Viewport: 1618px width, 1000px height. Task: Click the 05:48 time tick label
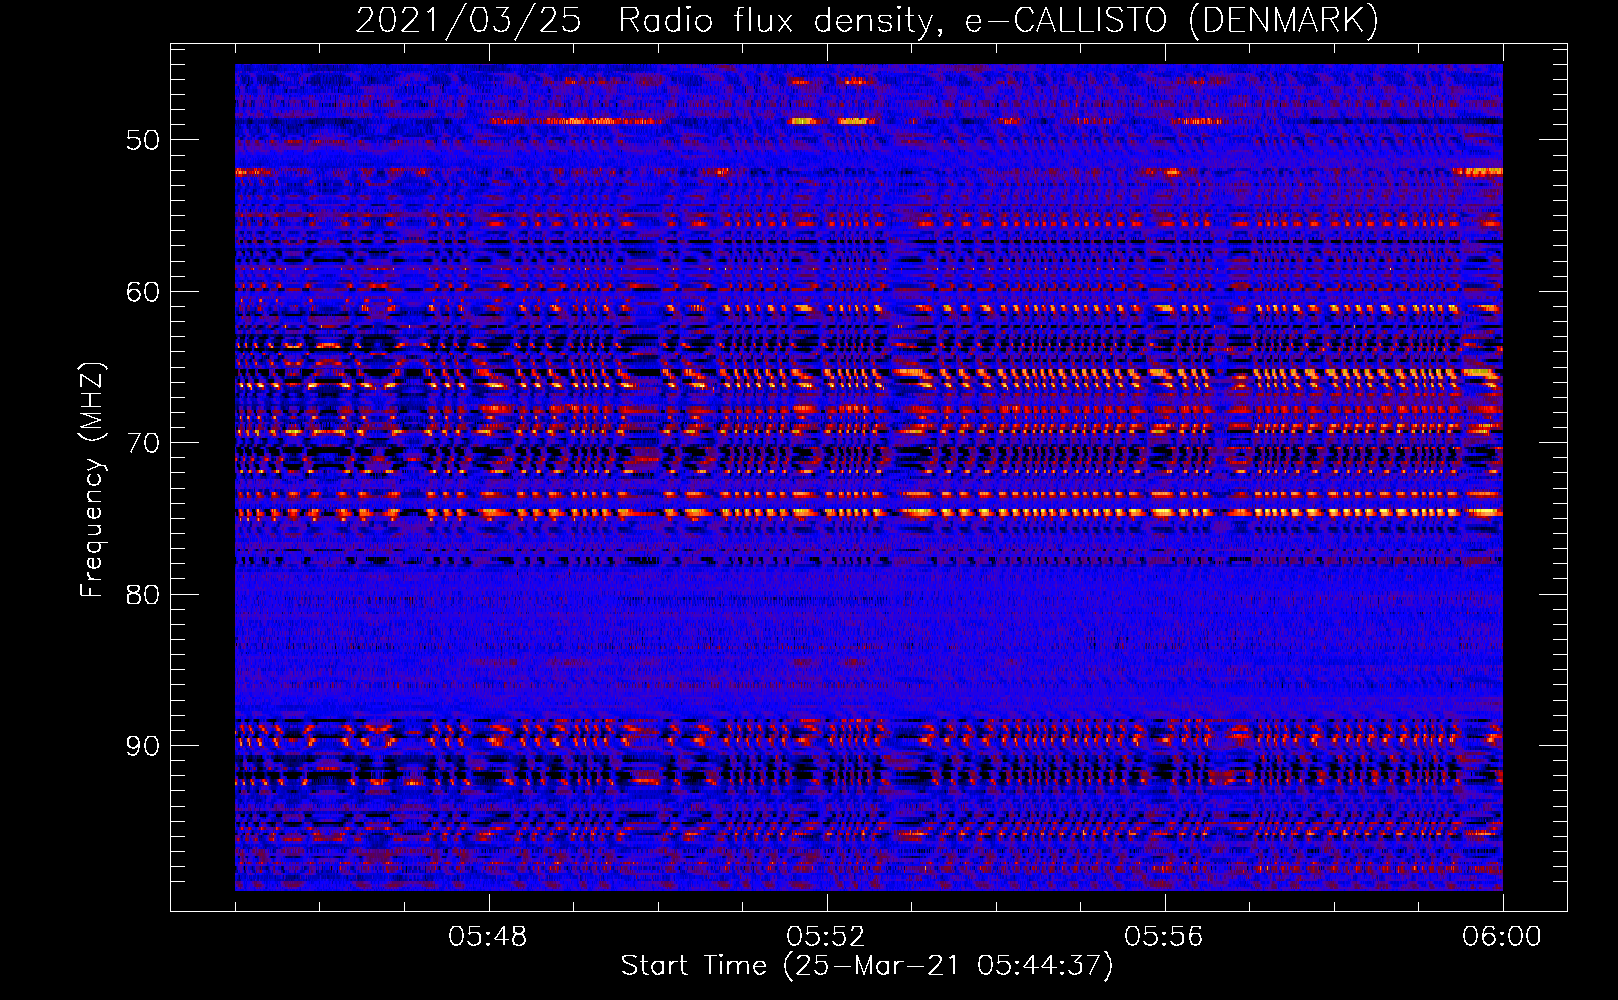[x=488, y=937]
